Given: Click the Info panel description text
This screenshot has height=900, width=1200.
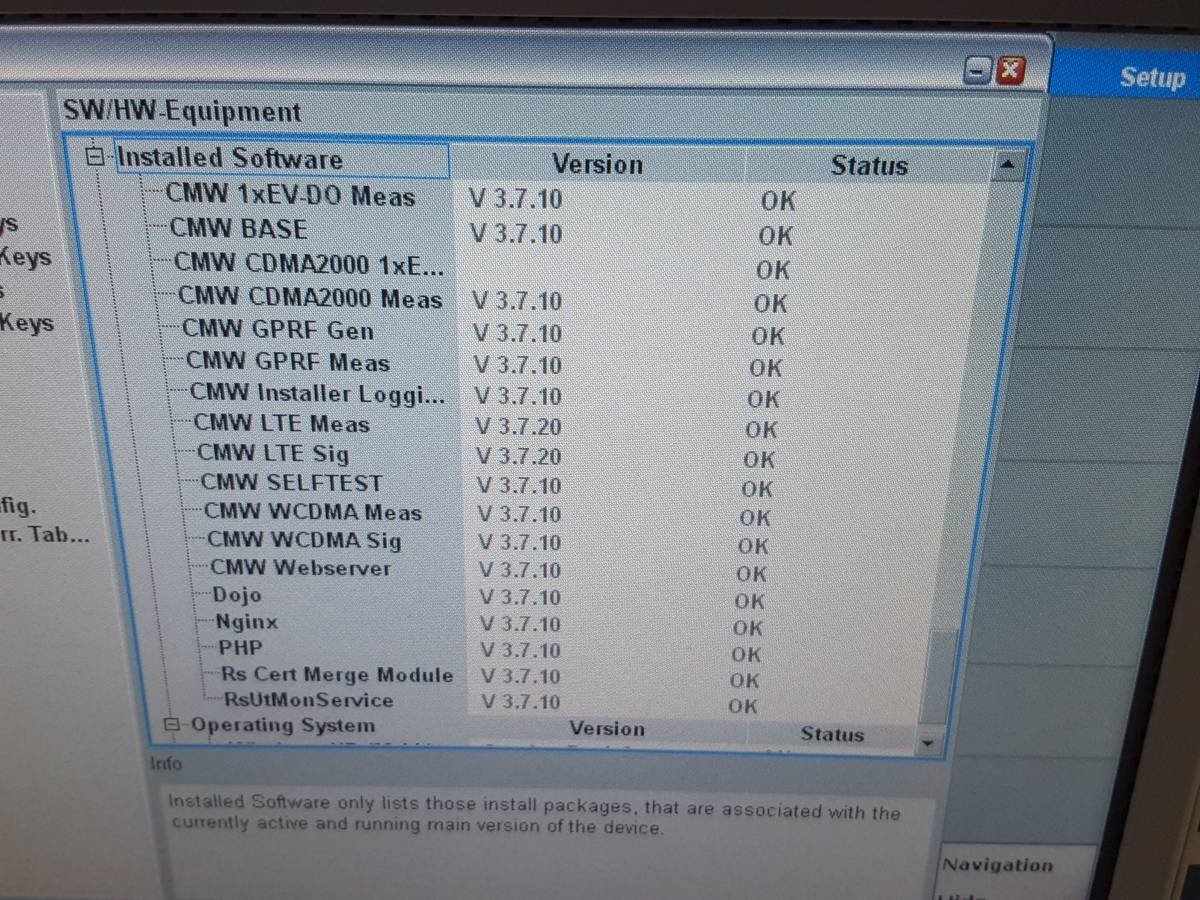Looking at the screenshot, I should 535,814.
